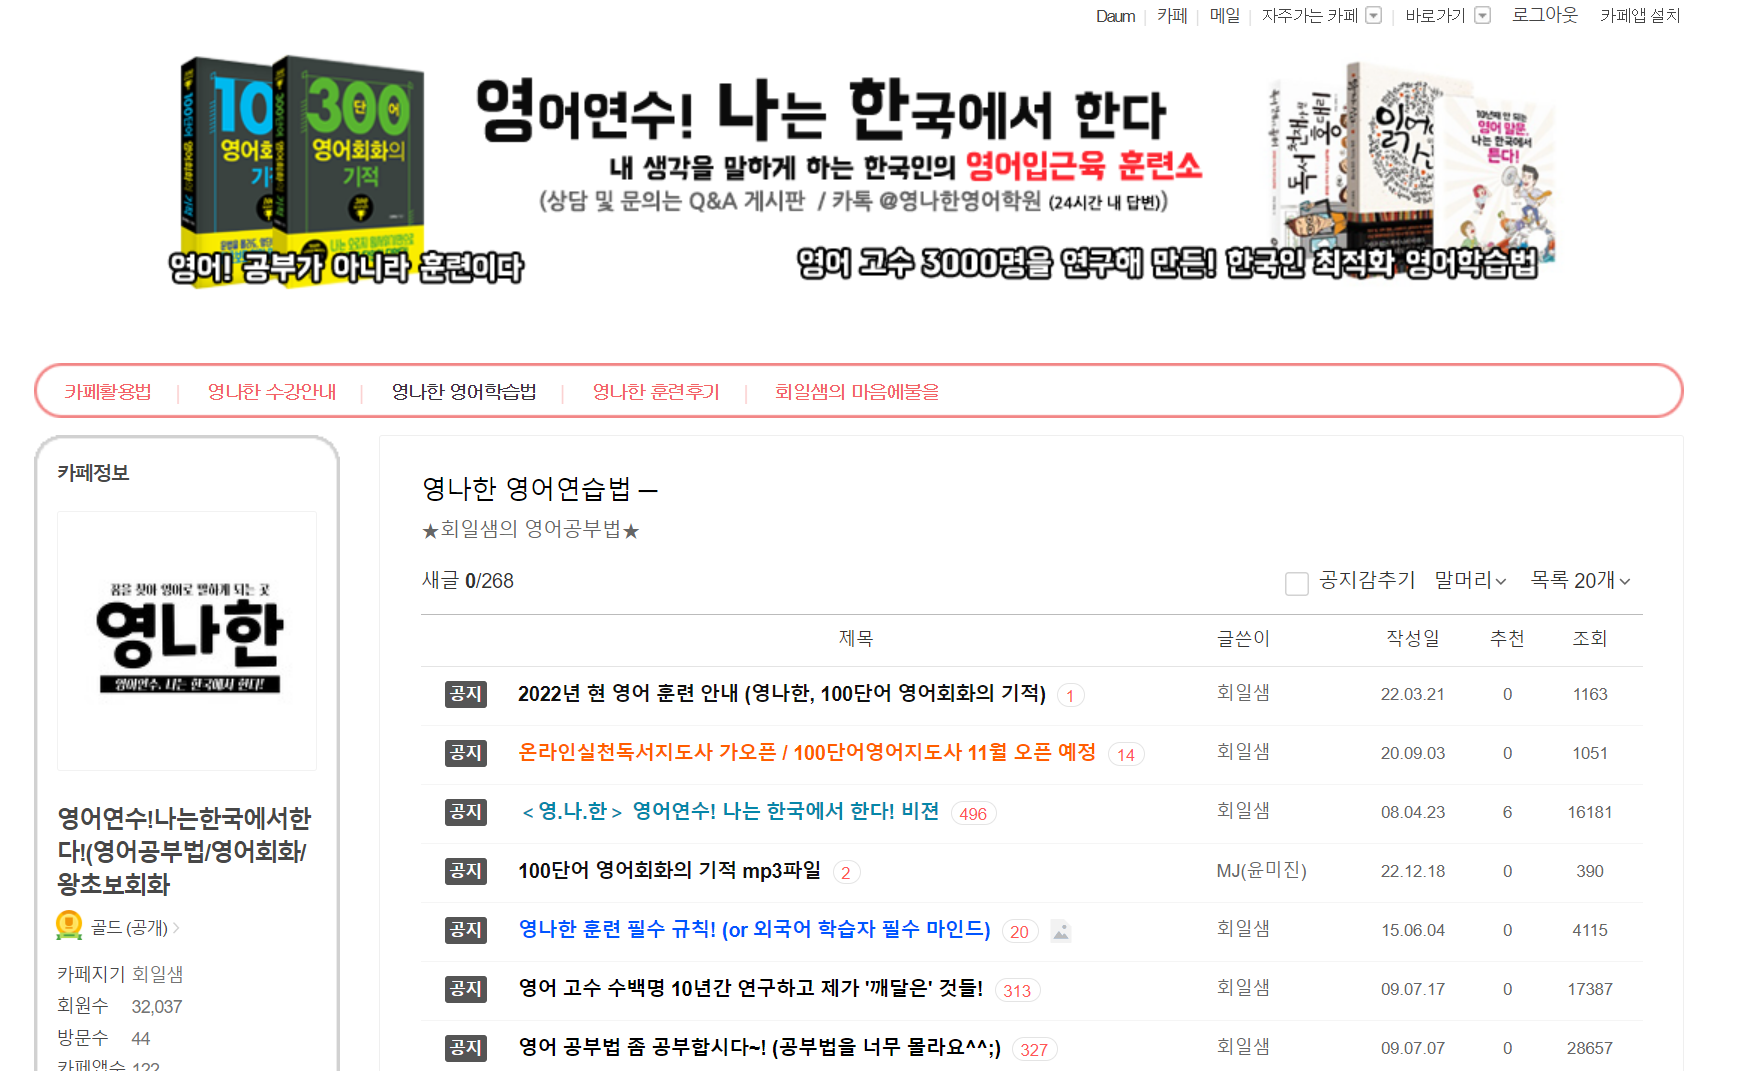The image size is (1738, 1071).
Task: Click the 영나한 cafe logo thumbnail
Action: 187,641
